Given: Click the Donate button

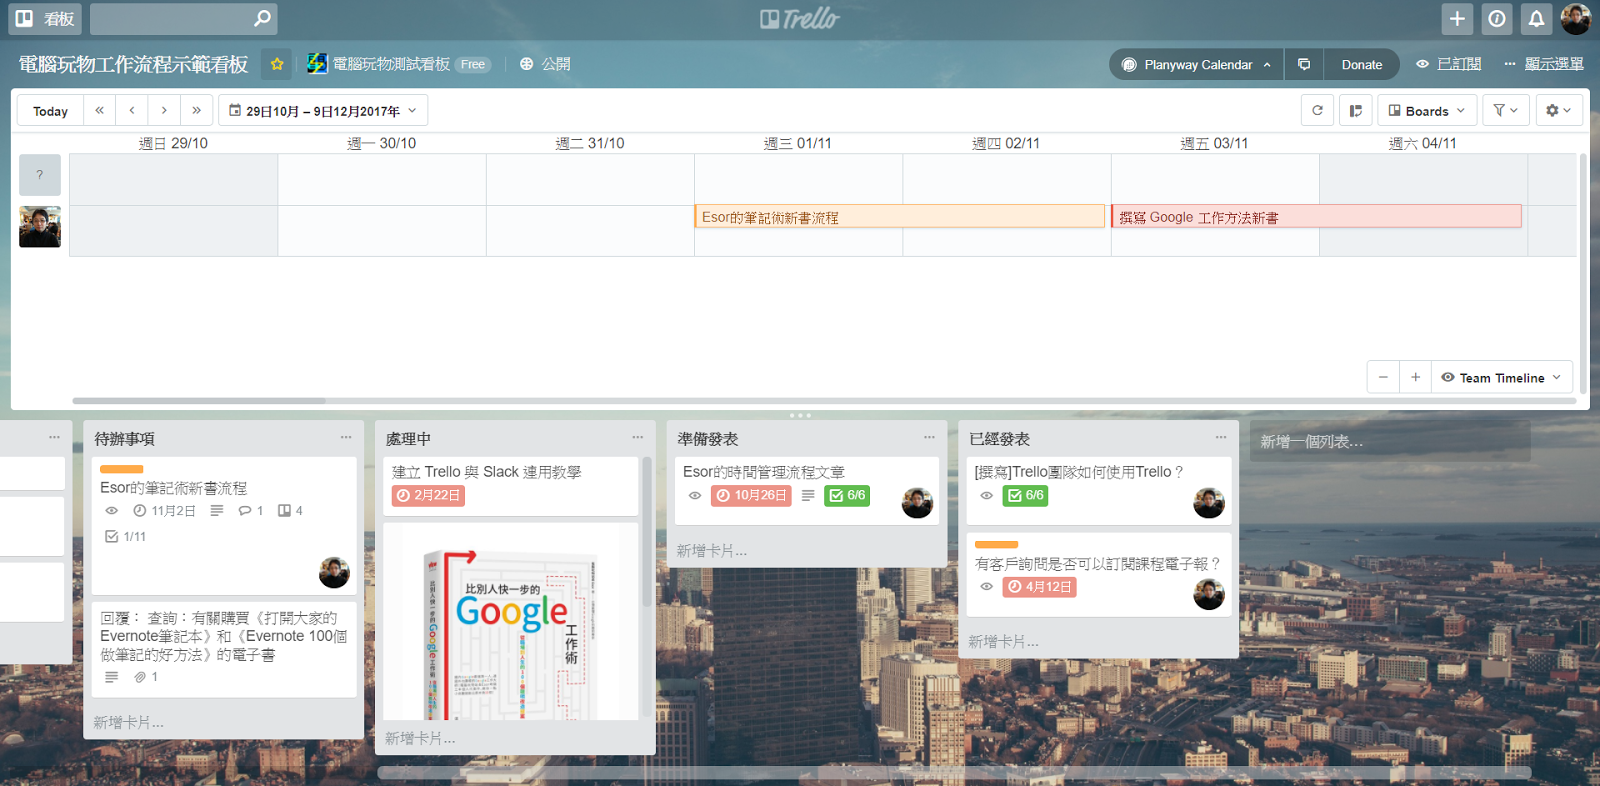Looking at the screenshot, I should coord(1361,64).
